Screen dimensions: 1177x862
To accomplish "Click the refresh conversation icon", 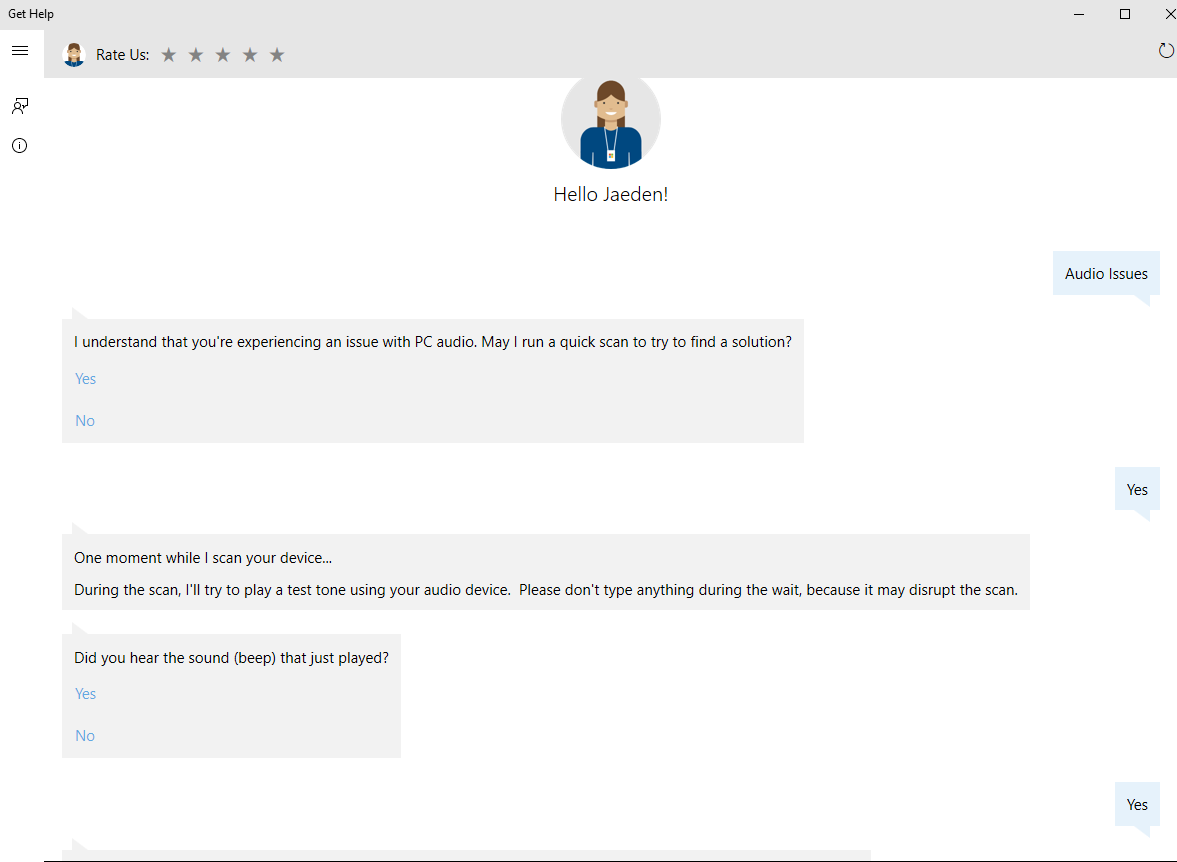I will [x=1166, y=51].
